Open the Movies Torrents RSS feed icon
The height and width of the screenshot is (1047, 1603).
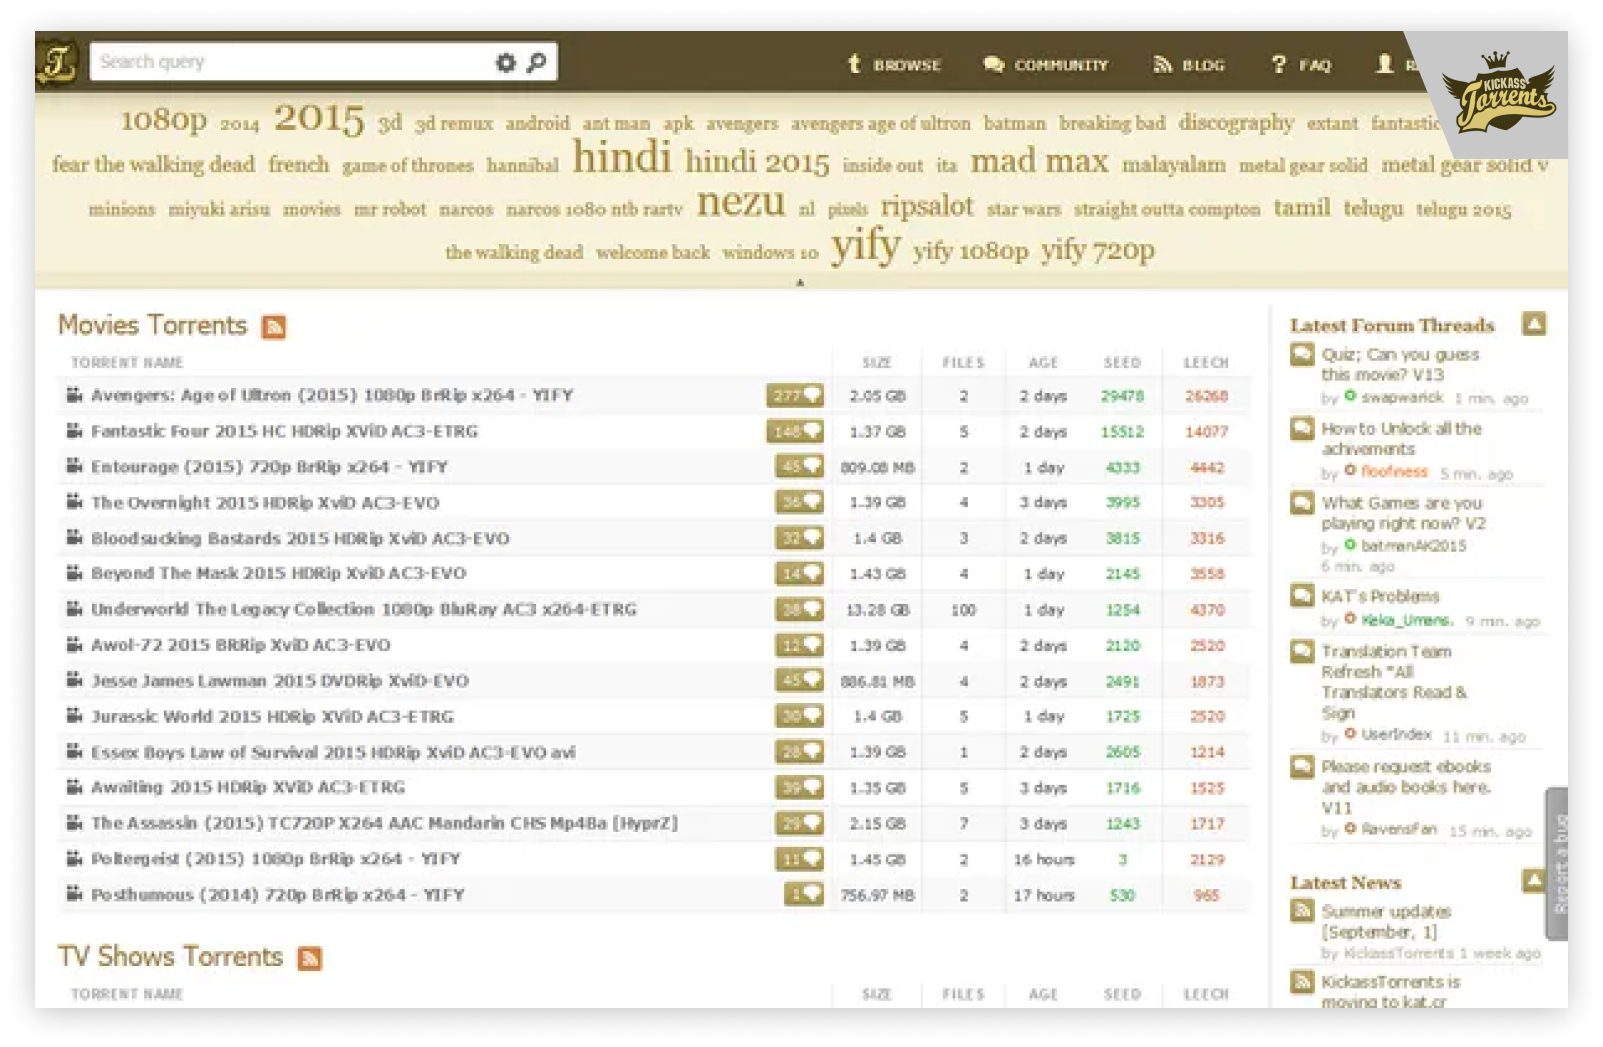(273, 327)
